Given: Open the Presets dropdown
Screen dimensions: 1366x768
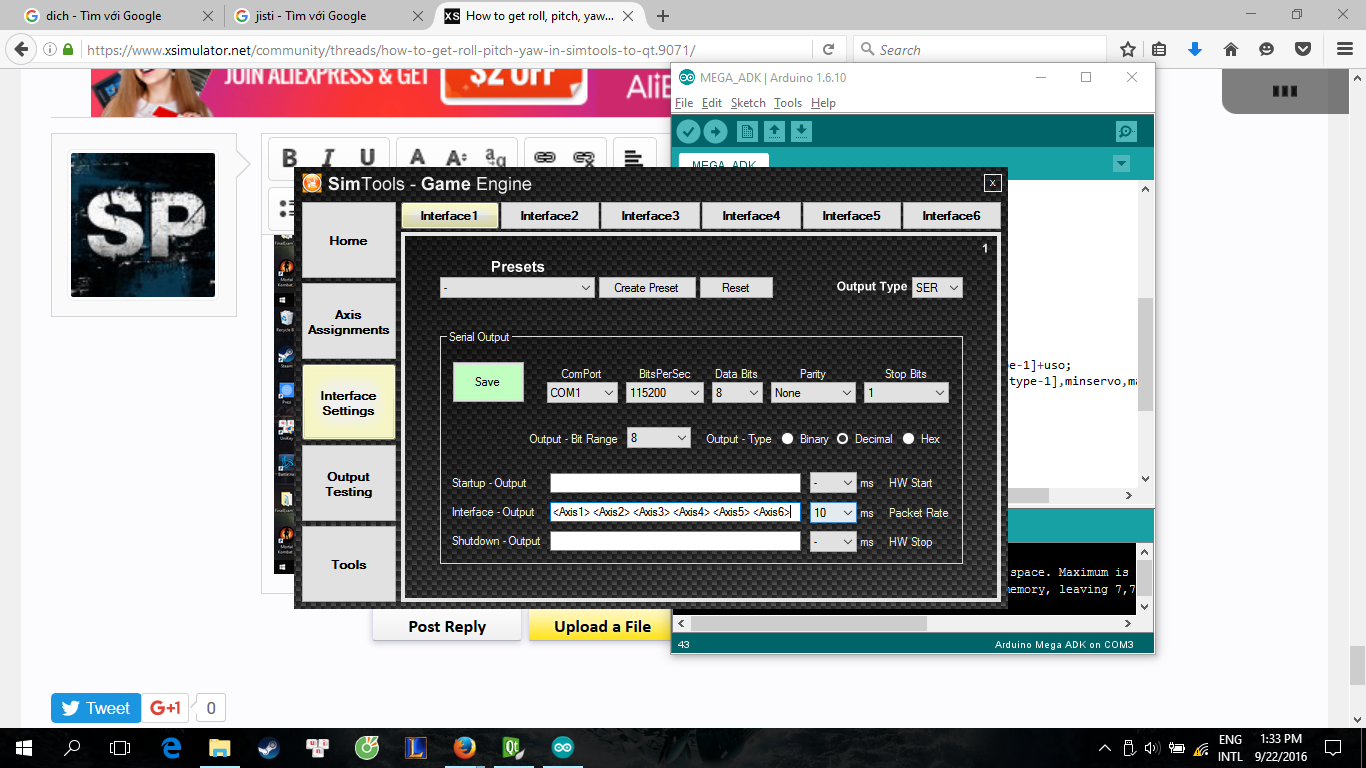Looking at the screenshot, I should coord(517,287).
